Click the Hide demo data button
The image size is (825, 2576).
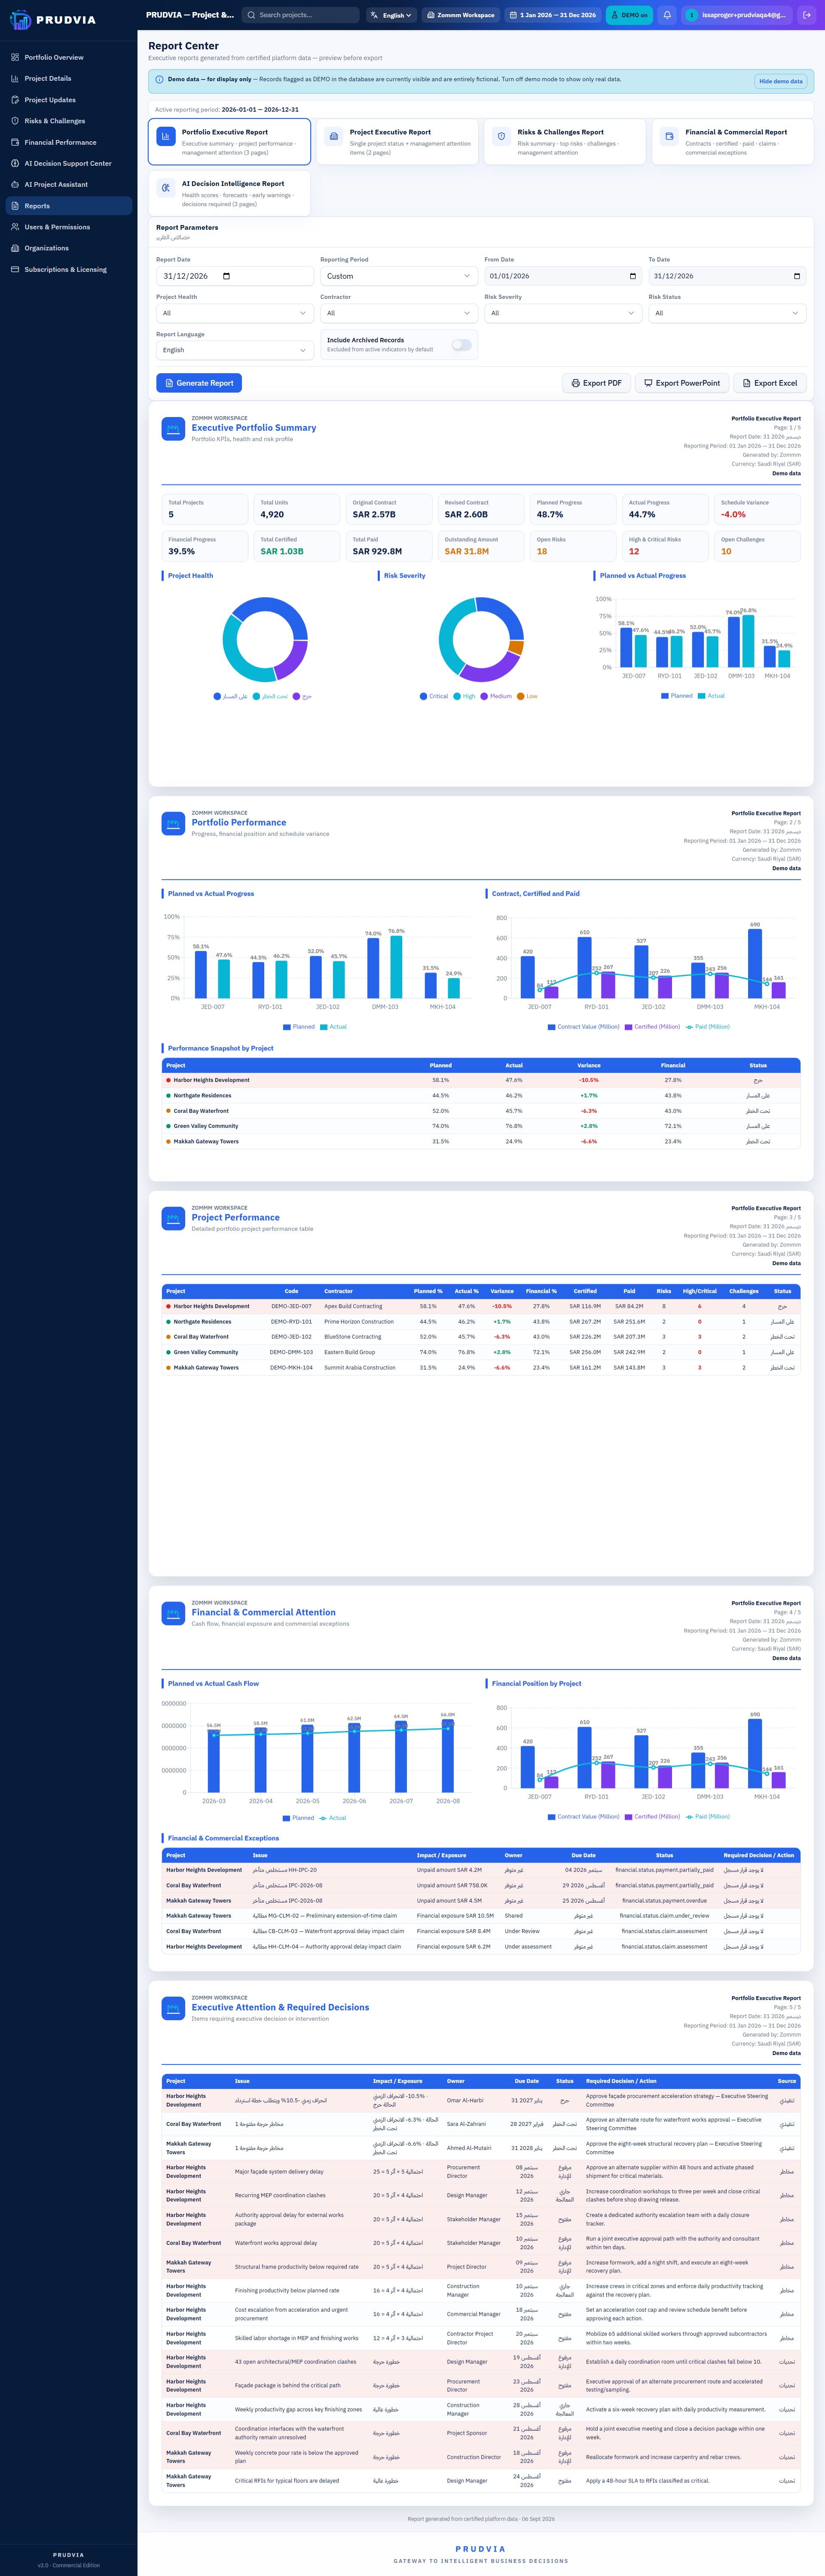[x=781, y=81]
